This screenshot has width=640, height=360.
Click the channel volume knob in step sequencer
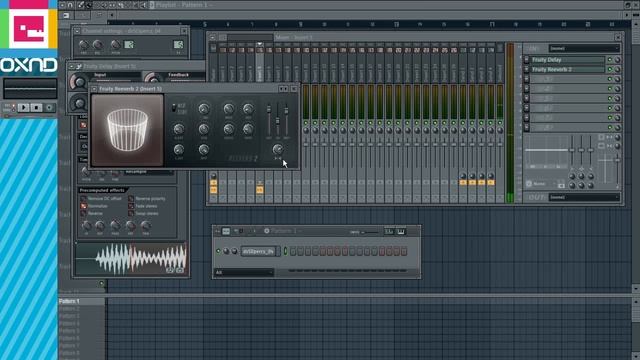click(x=234, y=251)
